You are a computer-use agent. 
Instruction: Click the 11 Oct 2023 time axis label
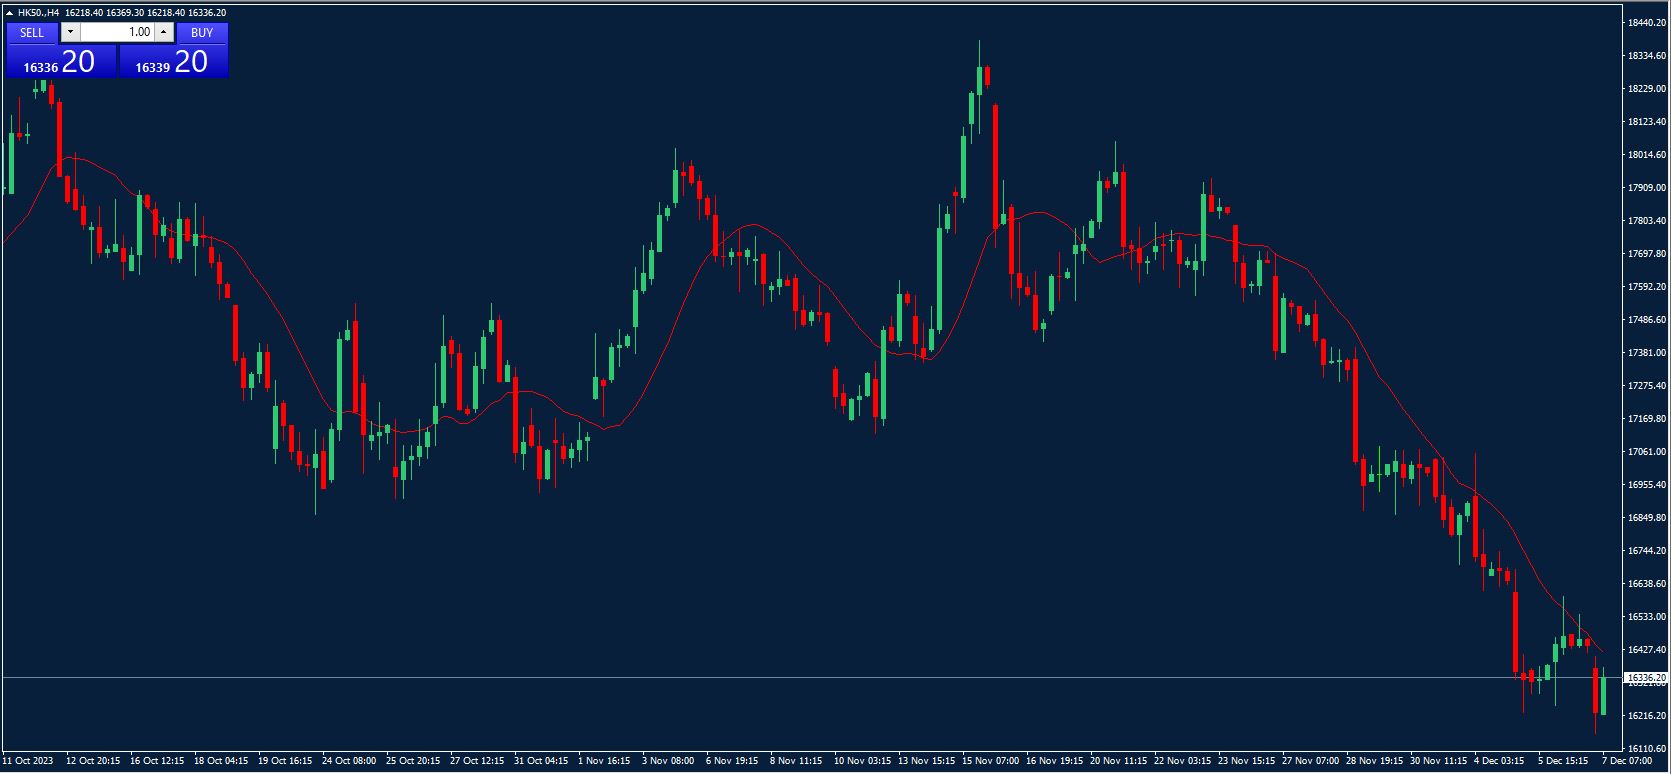tap(28, 761)
